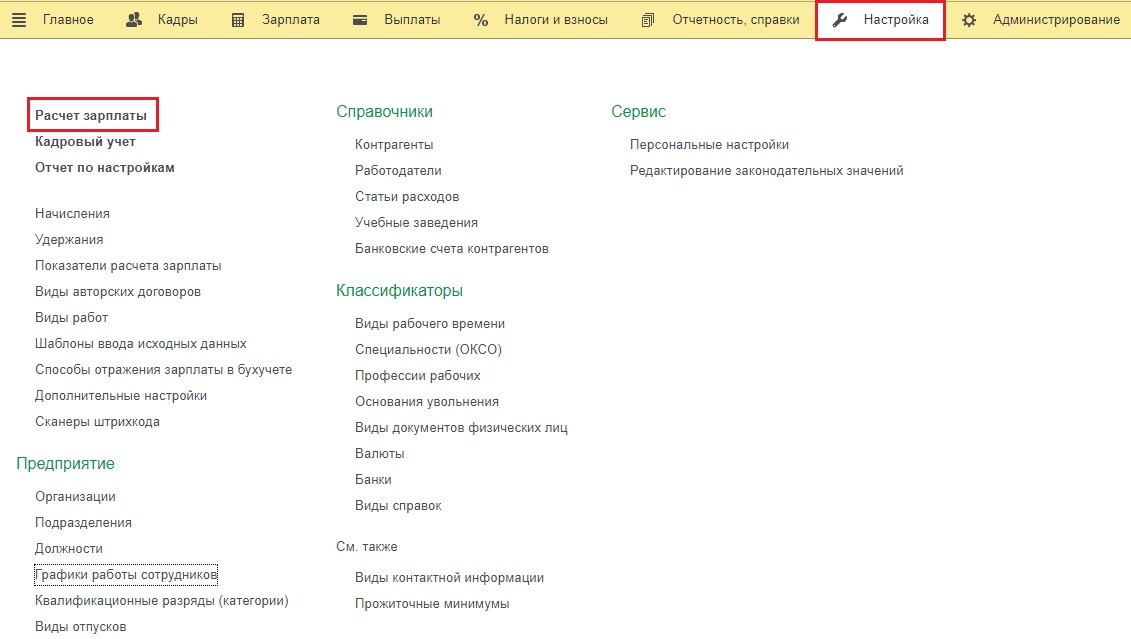Open the Кадры section
The width and height of the screenshot is (1131, 639).
tap(178, 19)
